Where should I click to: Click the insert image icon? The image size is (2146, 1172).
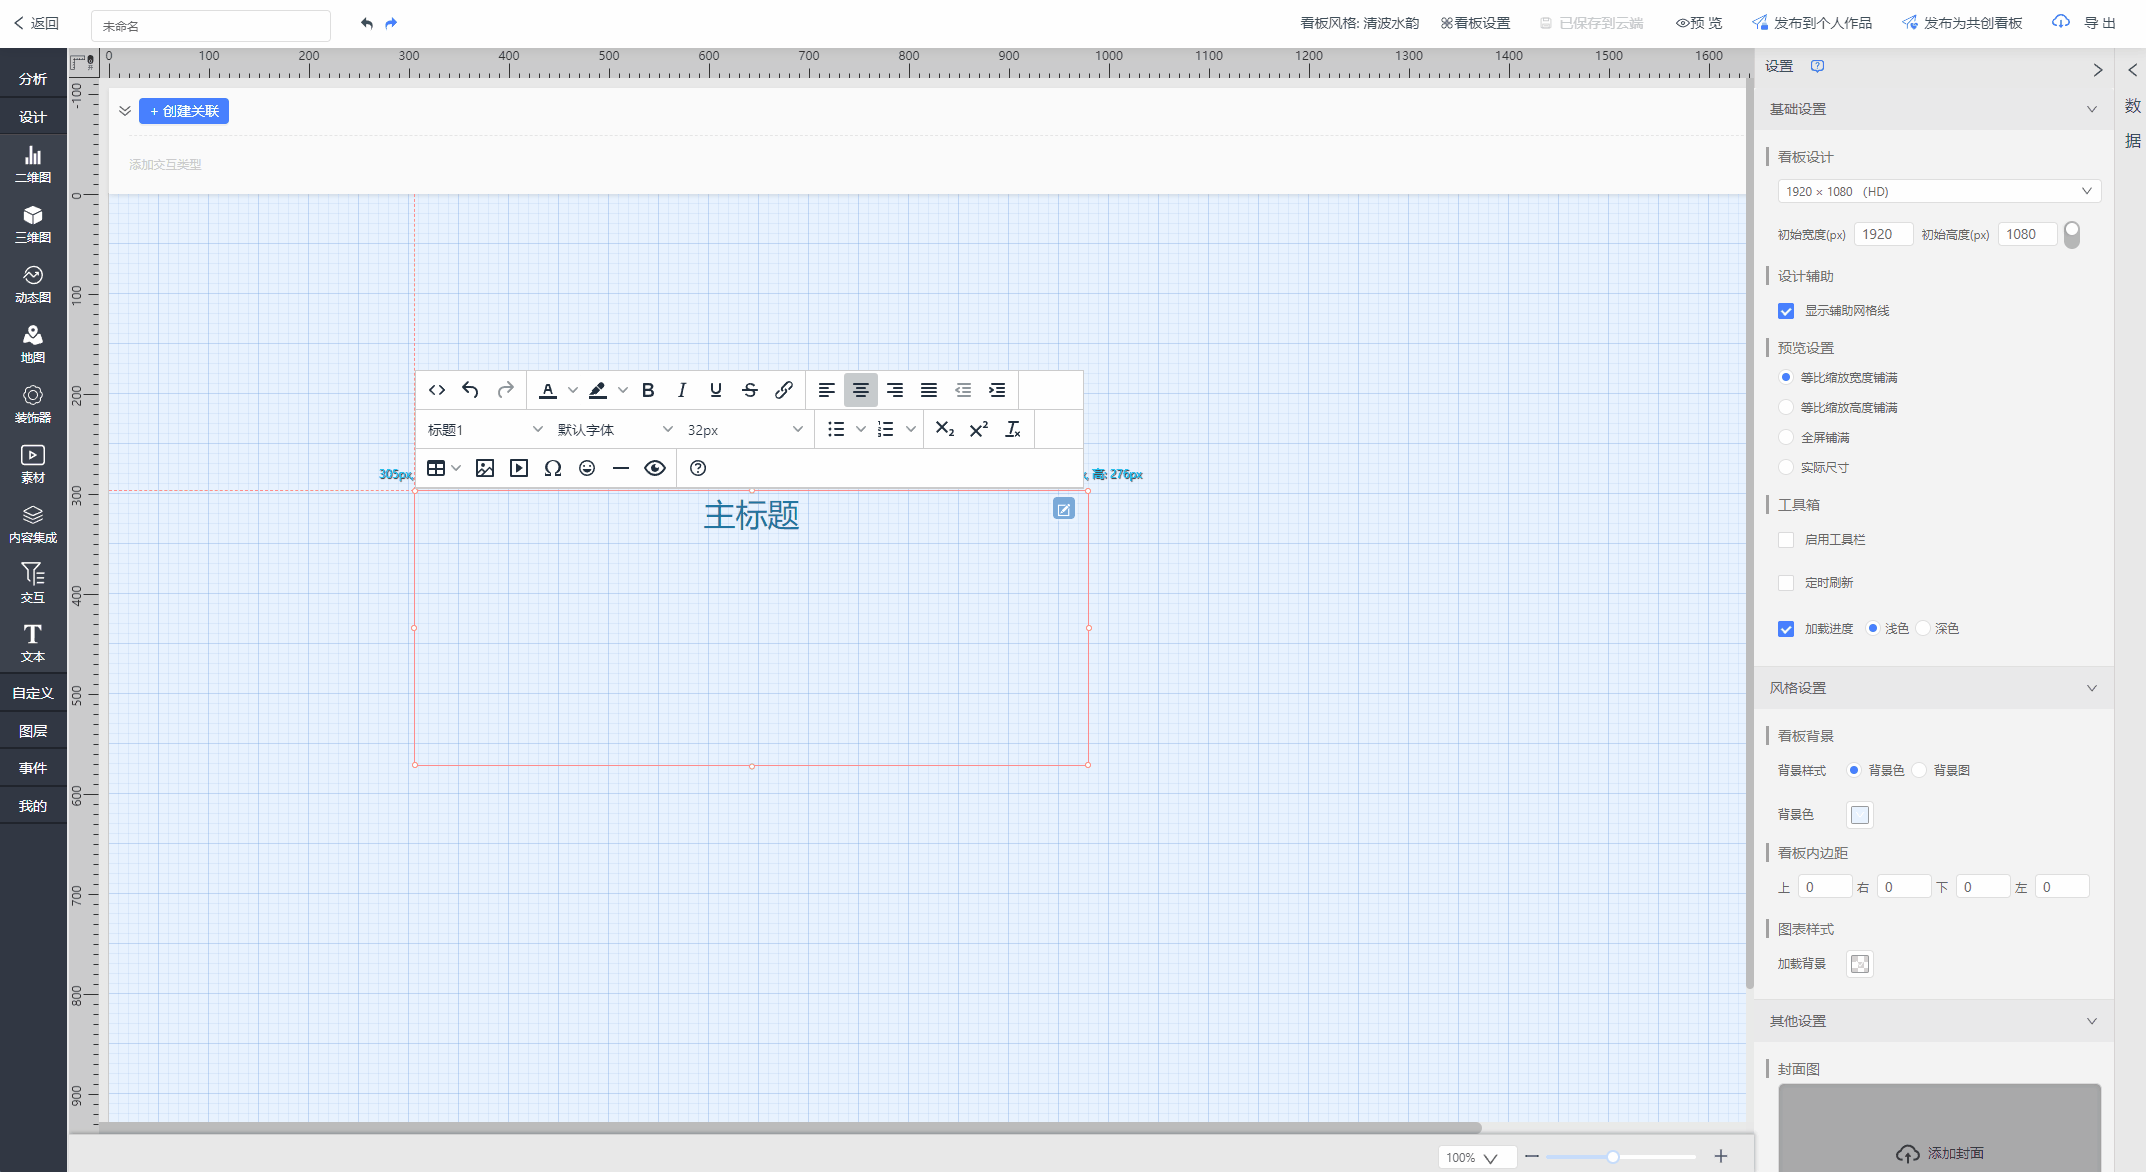coord(485,468)
